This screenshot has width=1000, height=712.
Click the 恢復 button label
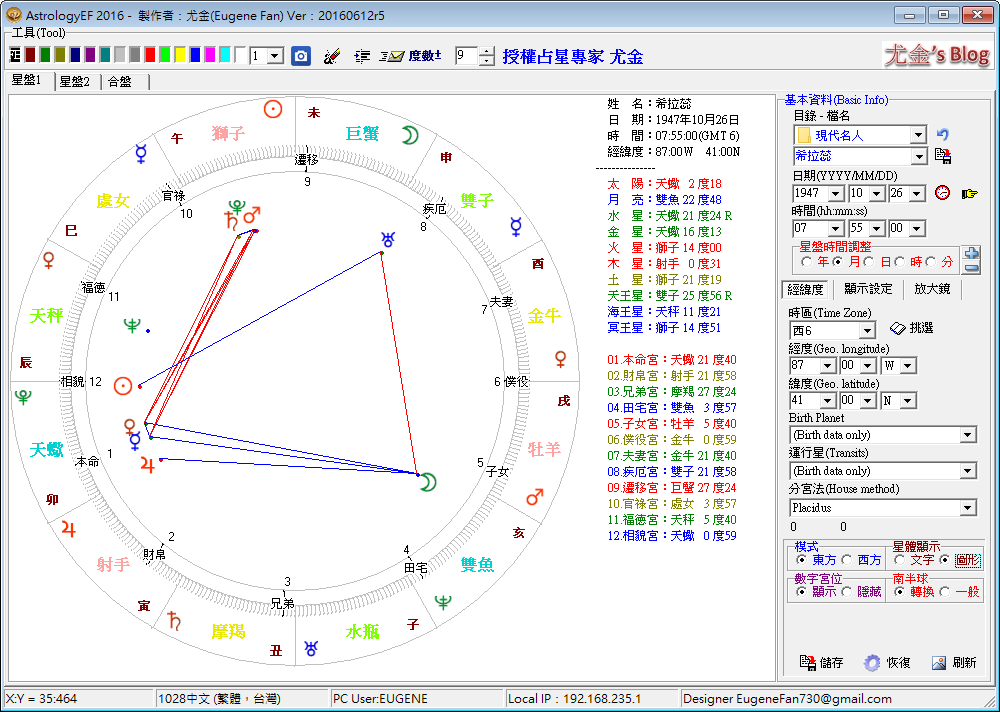[898, 664]
